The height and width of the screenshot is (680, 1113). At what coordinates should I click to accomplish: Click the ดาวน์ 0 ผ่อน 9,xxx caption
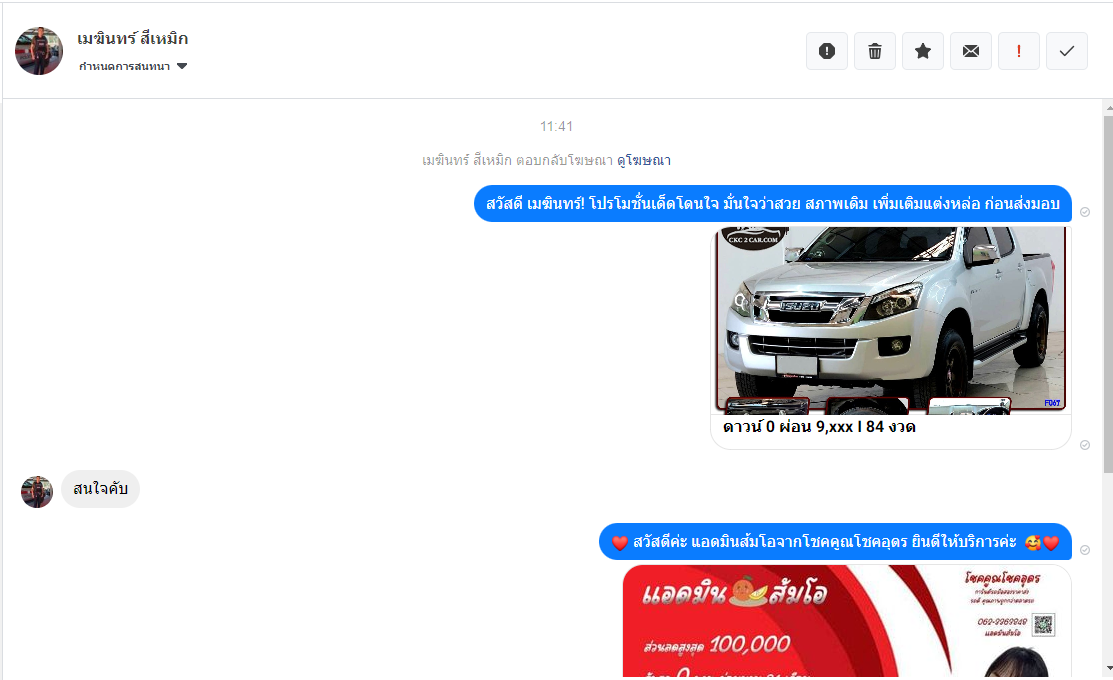819,427
